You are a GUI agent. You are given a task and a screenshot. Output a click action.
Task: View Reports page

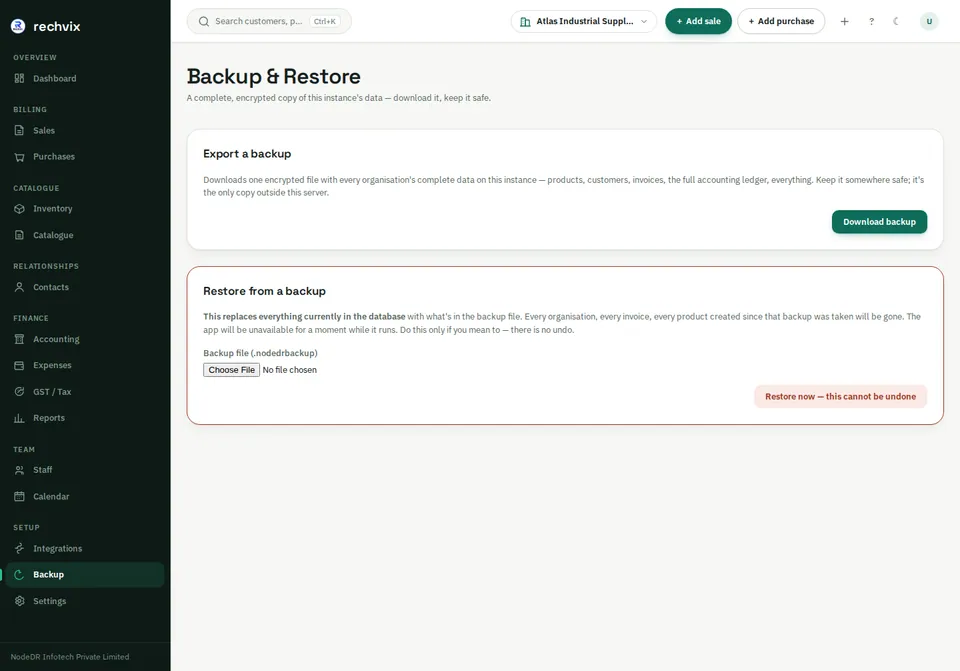click(85, 418)
